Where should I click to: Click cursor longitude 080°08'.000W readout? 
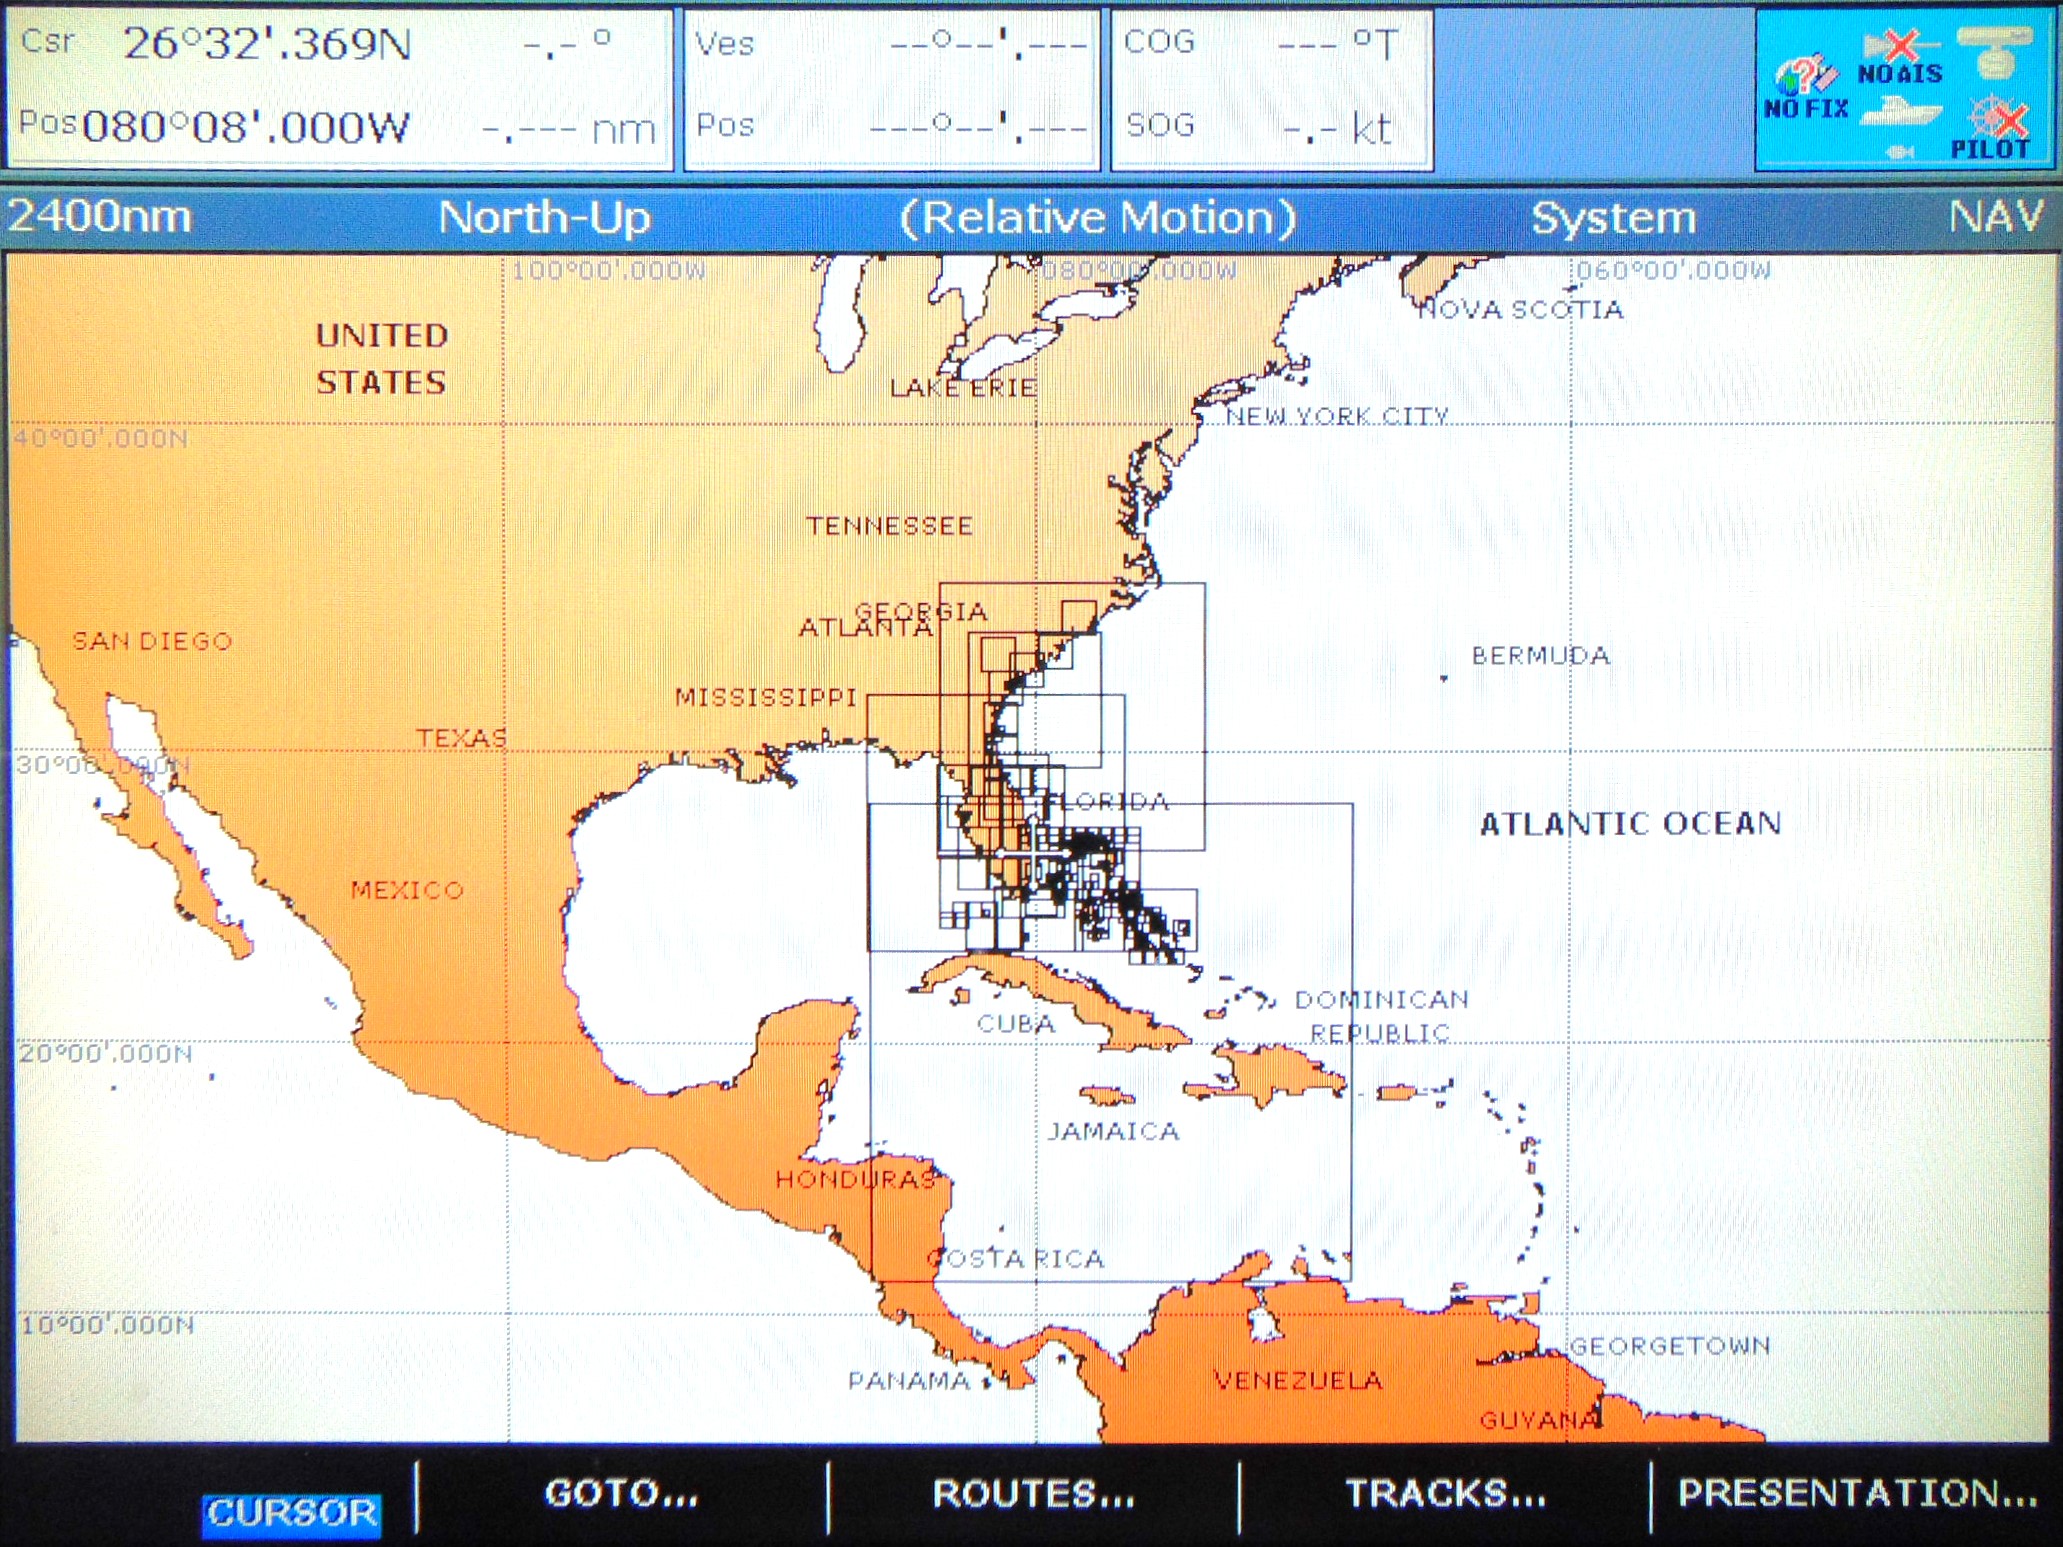(x=246, y=127)
